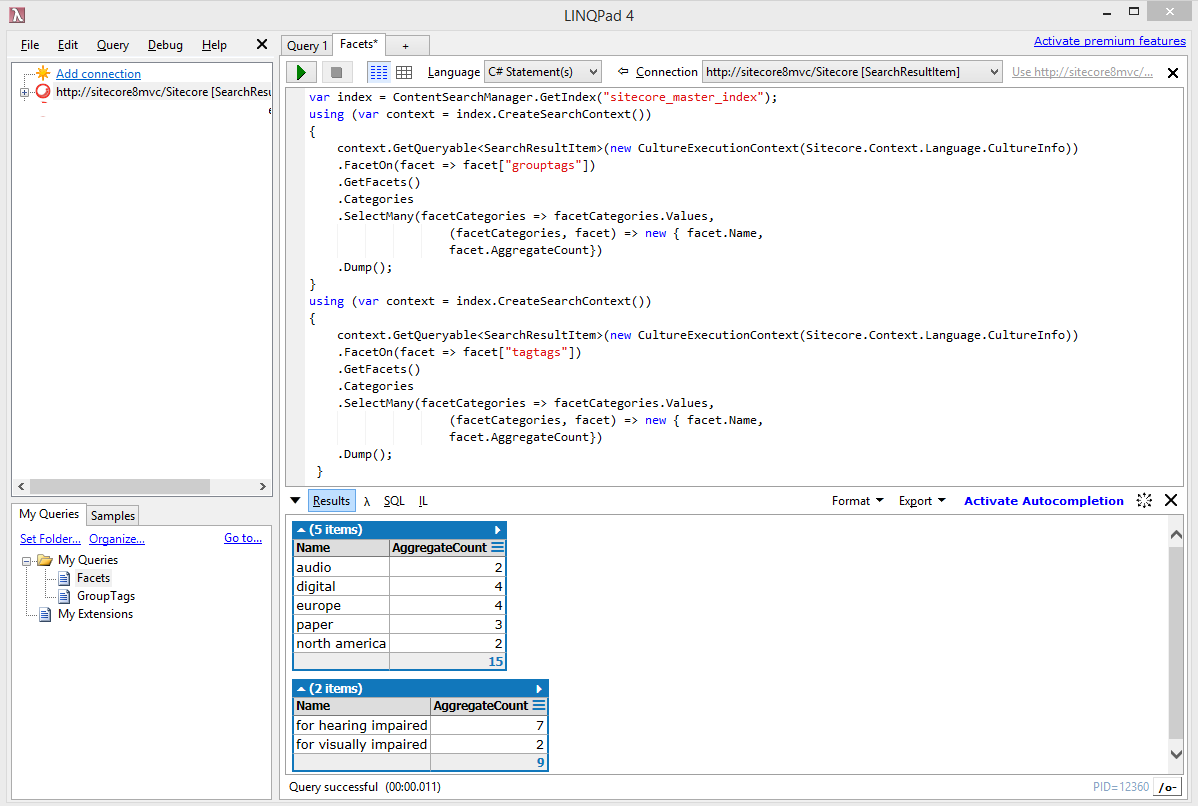Click the Activate premium features link
The height and width of the screenshot is (806, 1198).
pyautogui.click(x=1109, y=41)
